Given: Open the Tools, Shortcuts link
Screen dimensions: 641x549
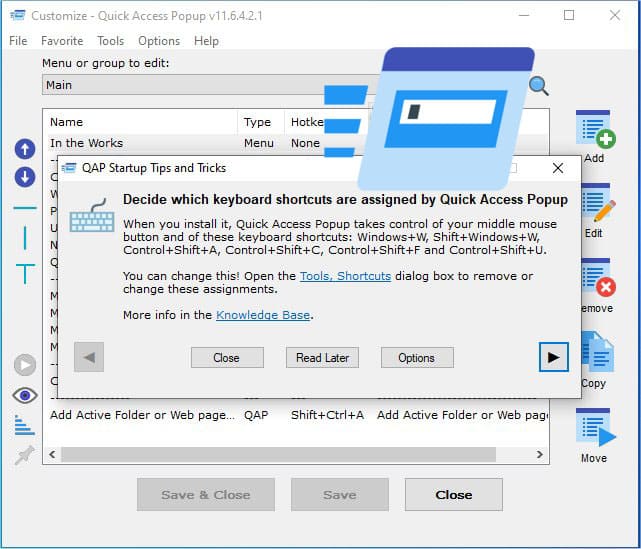Looking at the screenshot, I should [x=345, y=276].
